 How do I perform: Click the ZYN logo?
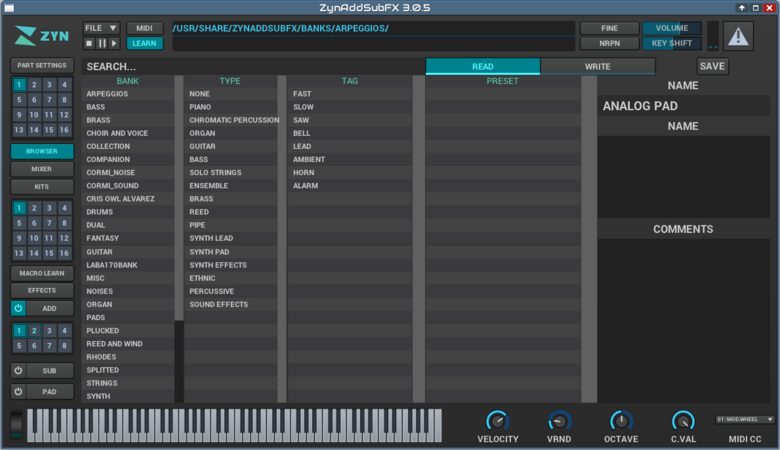coord(41,36)
